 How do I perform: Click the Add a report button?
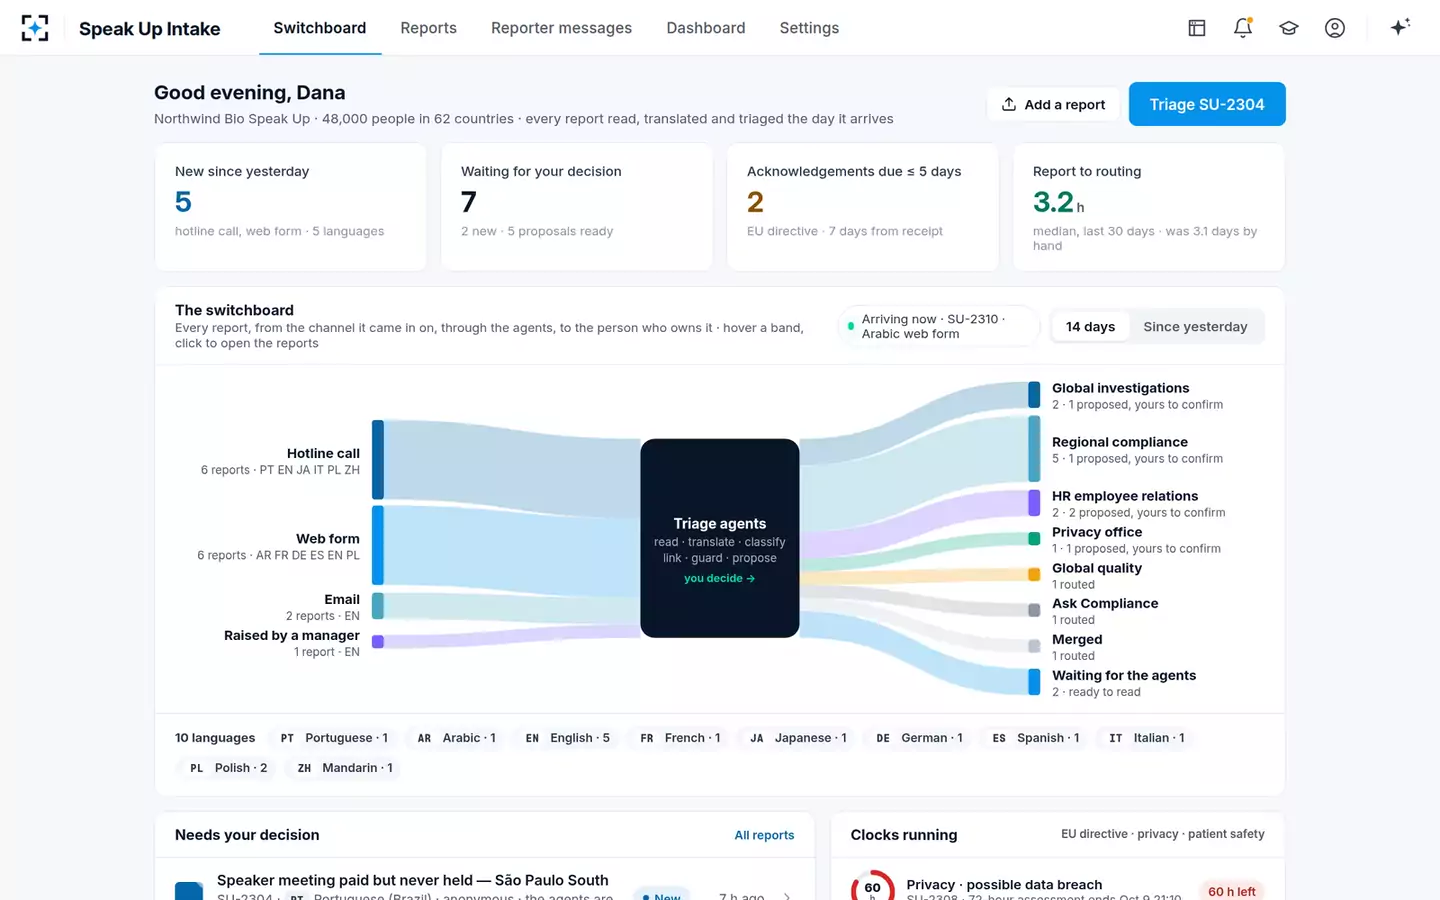(1053, 104)
